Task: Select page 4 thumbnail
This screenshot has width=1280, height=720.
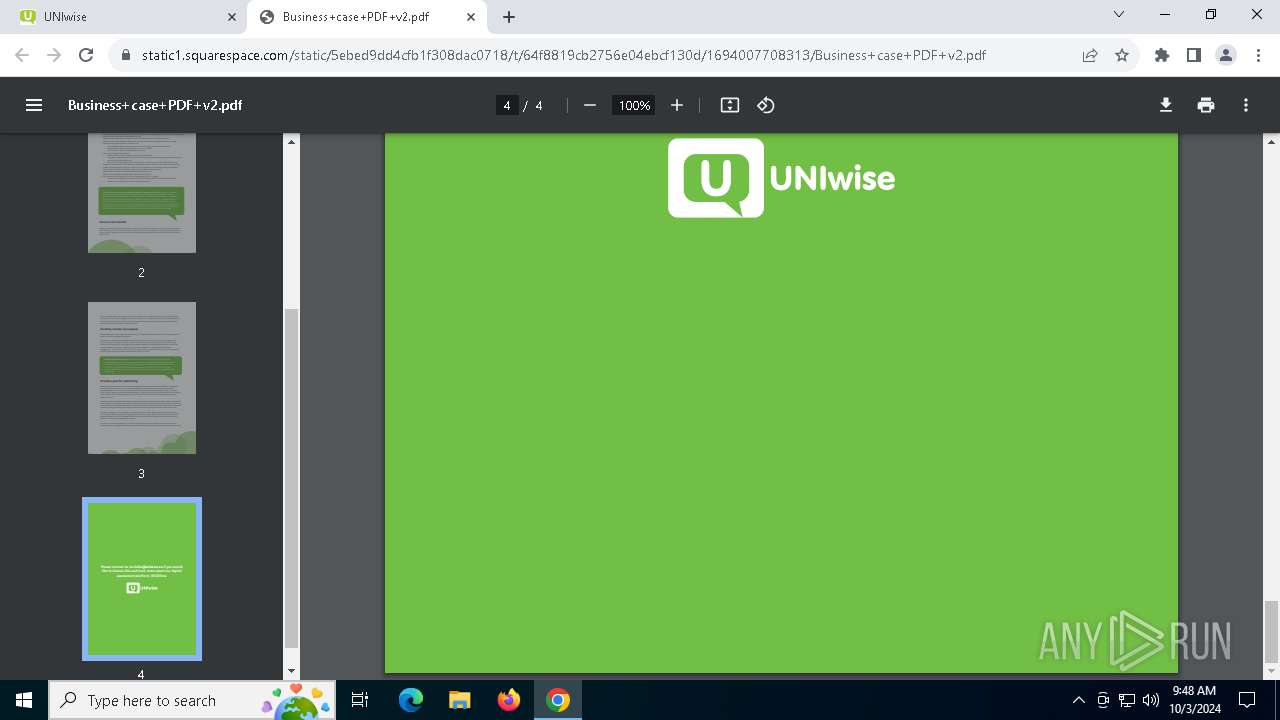Action: point(142,579)
